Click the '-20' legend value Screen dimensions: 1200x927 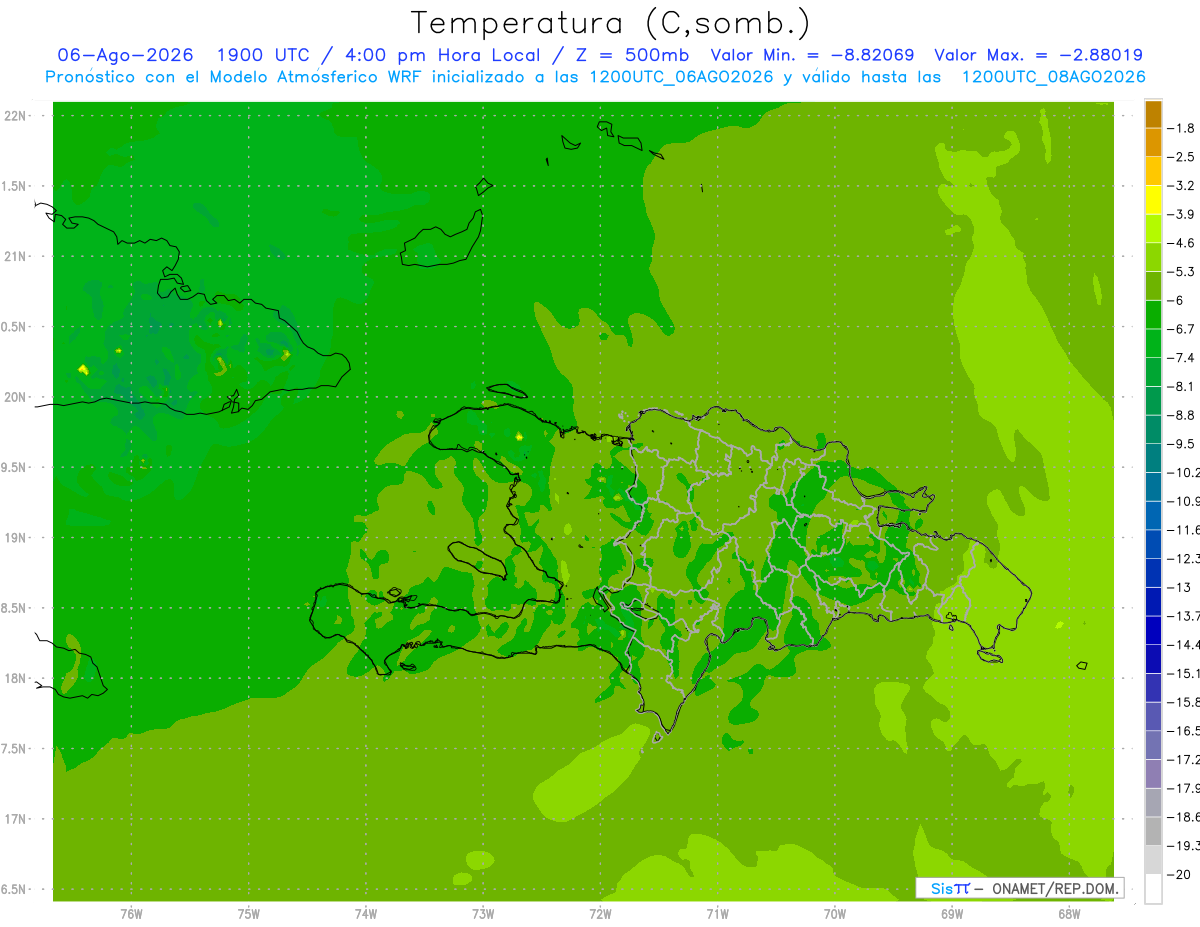[1181, 875]
